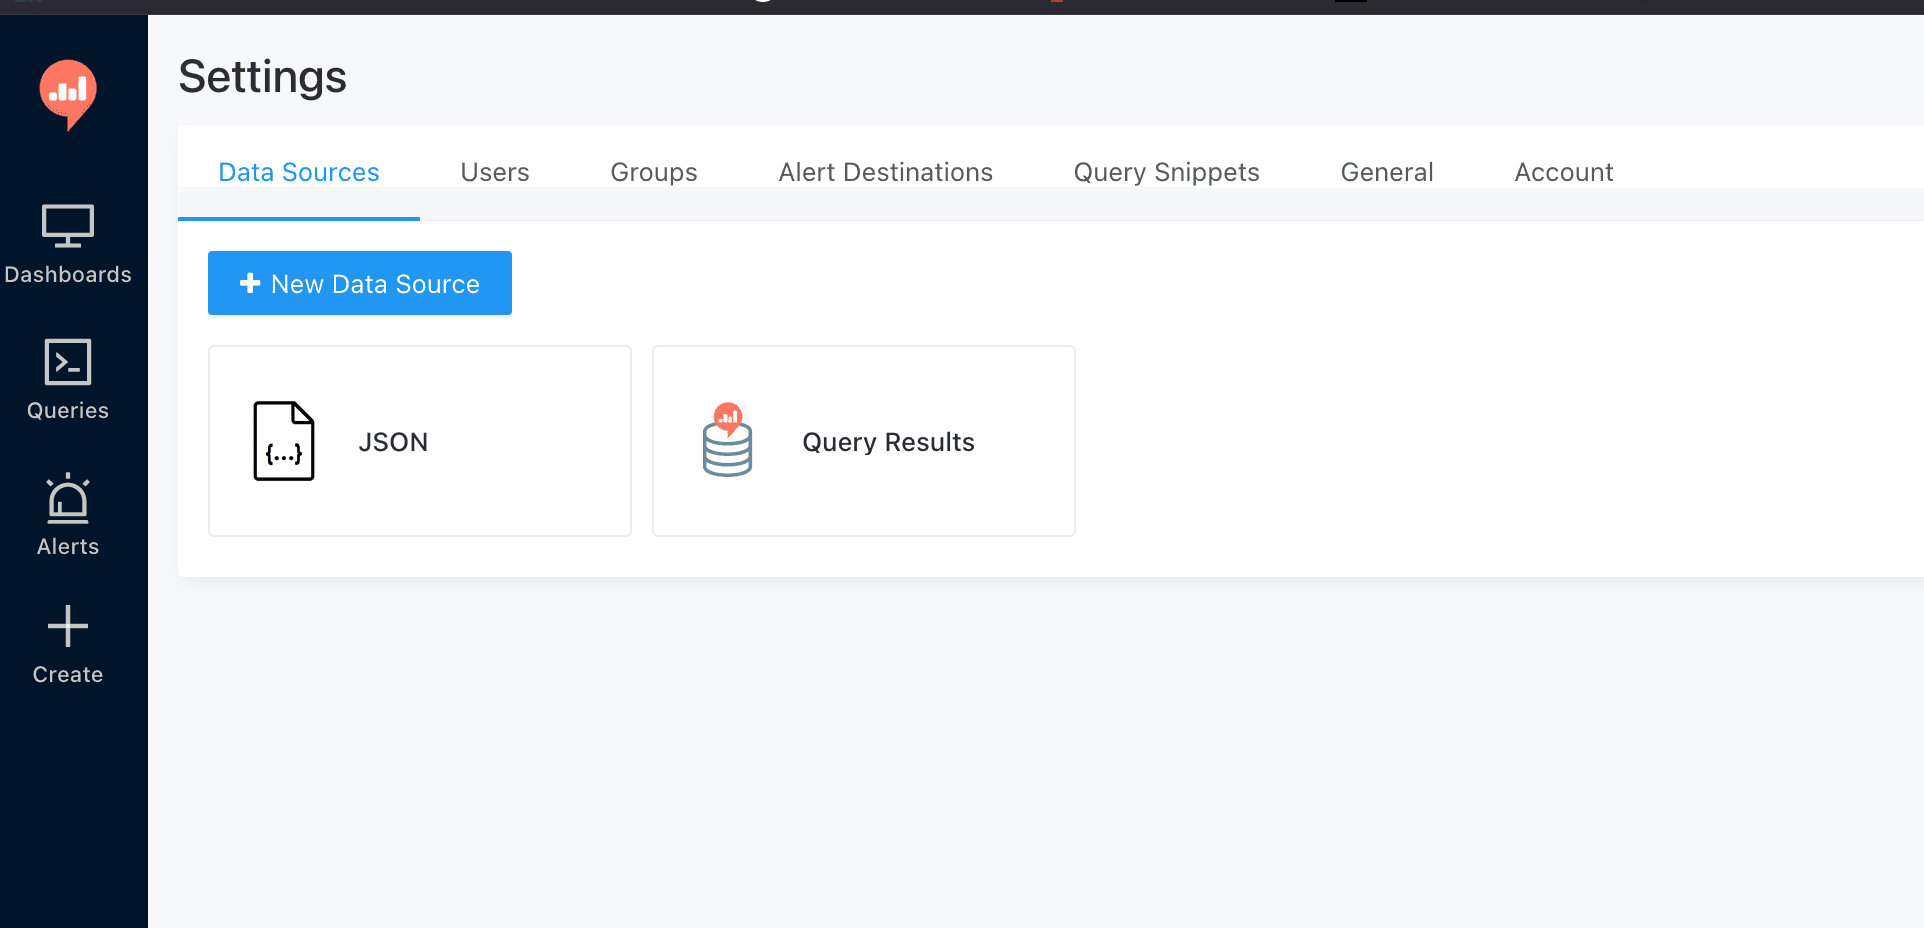This screenshot has height=928, width=1924.
Task: Click the plus icon inside New Data Source button
Action: click(x=250, y=283)
